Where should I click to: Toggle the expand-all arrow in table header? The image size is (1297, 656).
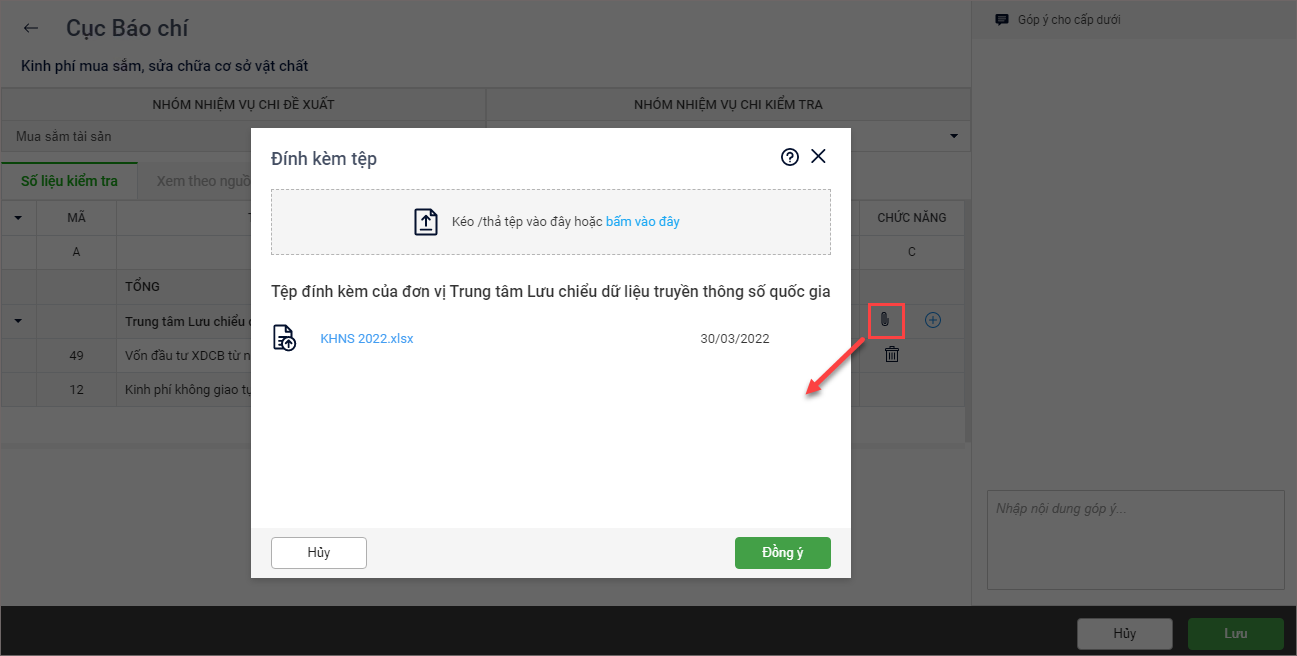click(18, 217)
